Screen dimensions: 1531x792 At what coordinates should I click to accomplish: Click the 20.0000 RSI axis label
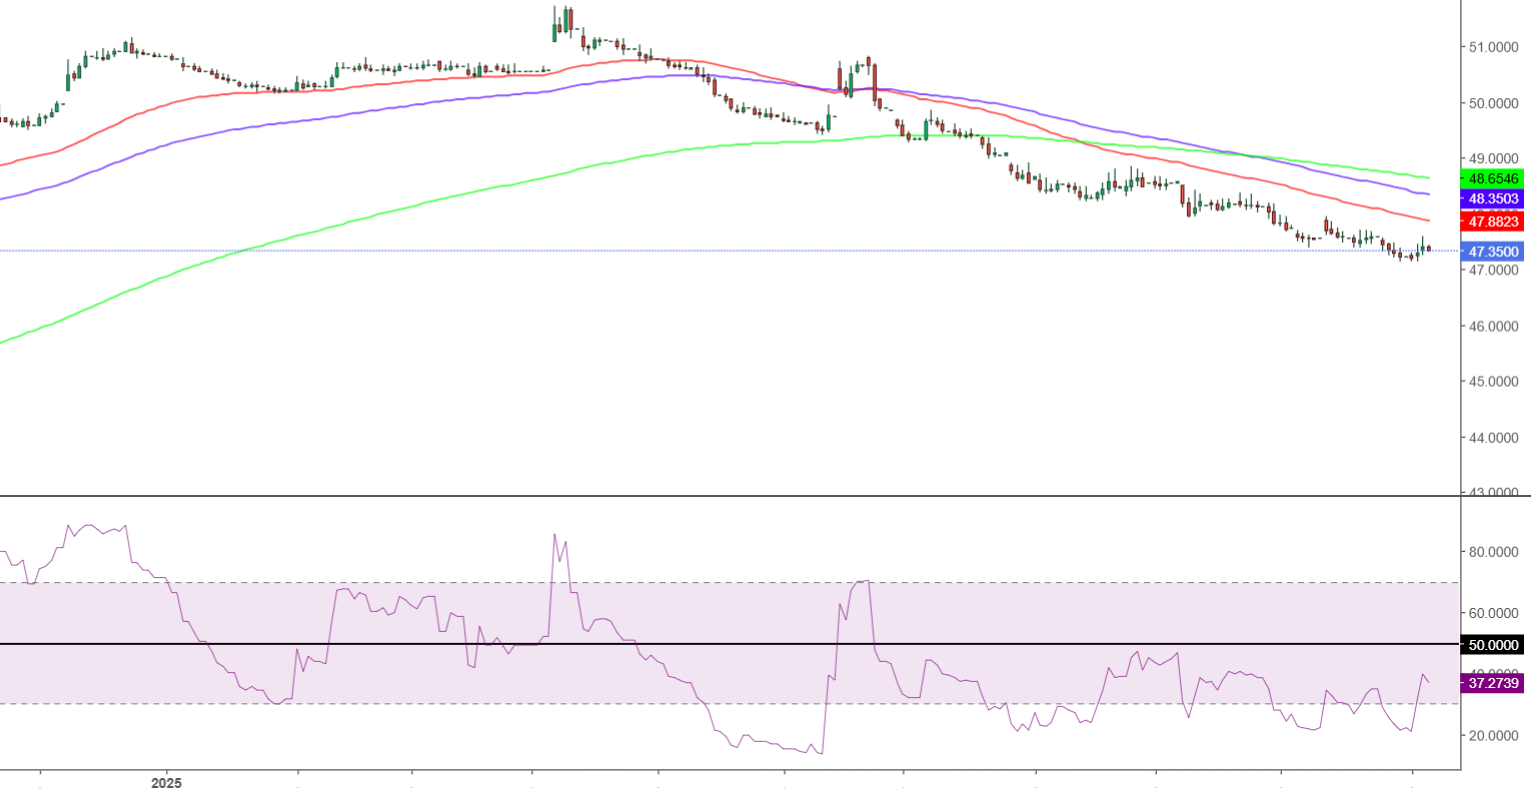[x=1492, y=735]
